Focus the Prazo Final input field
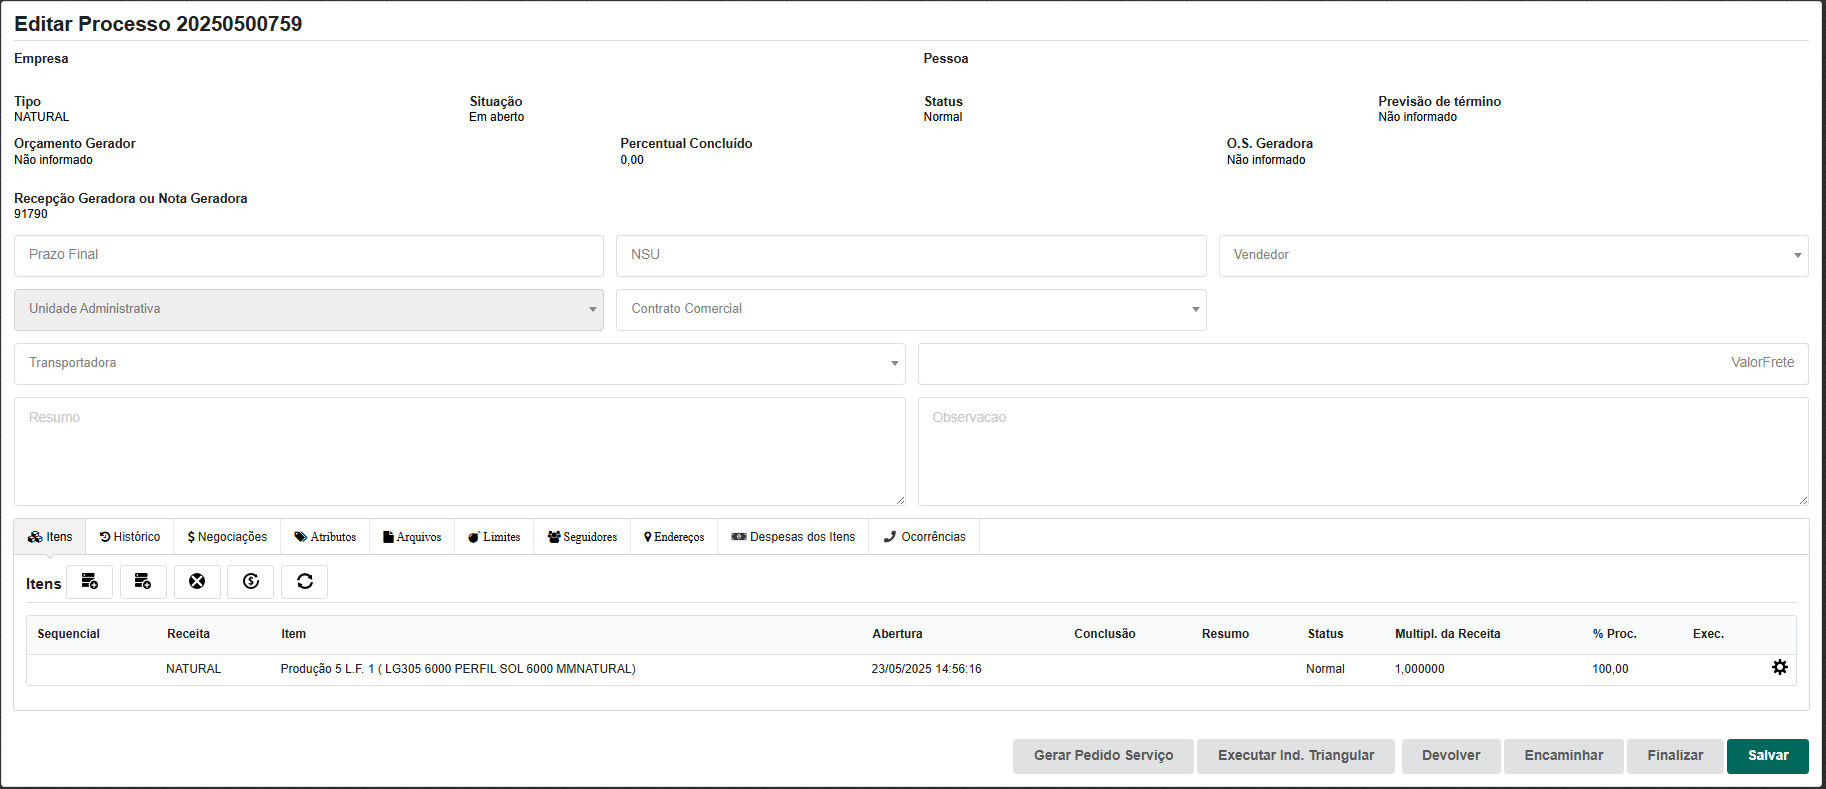 (308, 256)
